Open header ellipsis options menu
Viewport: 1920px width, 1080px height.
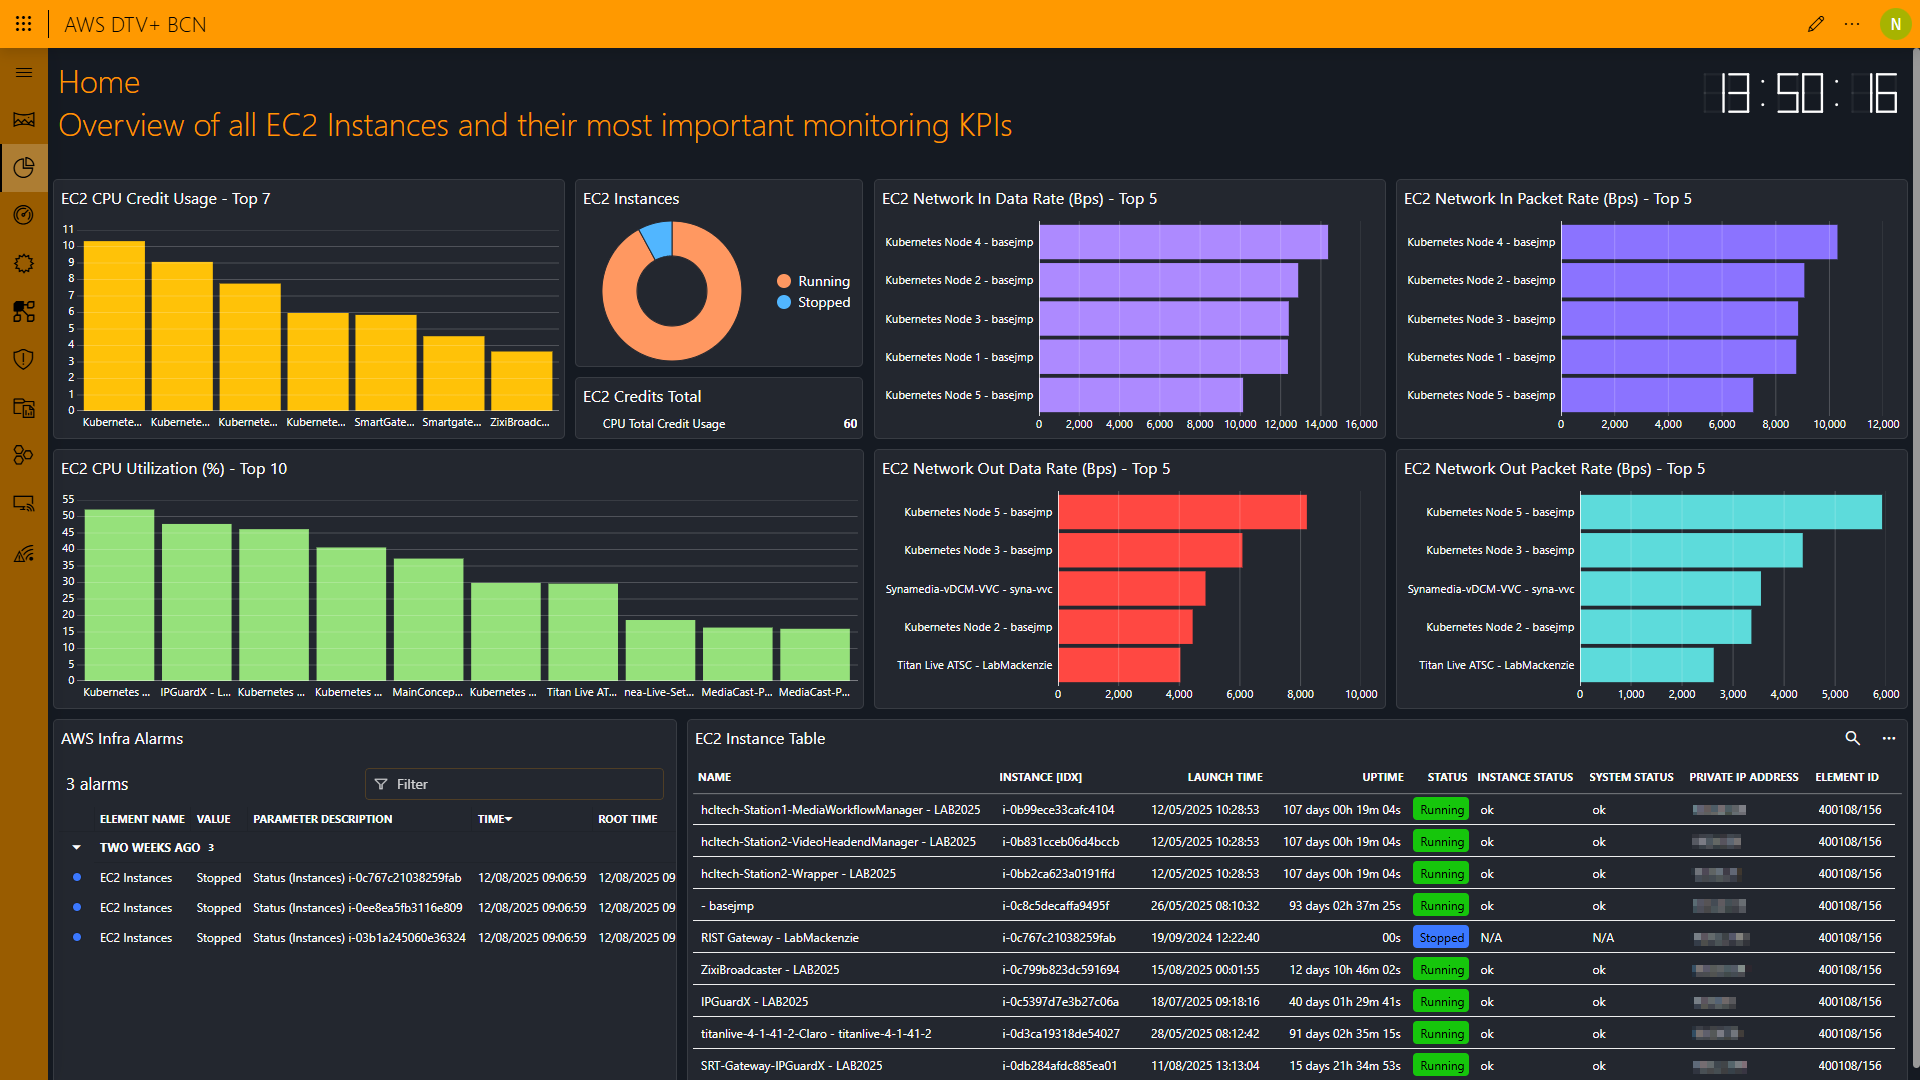point(1852,24)
